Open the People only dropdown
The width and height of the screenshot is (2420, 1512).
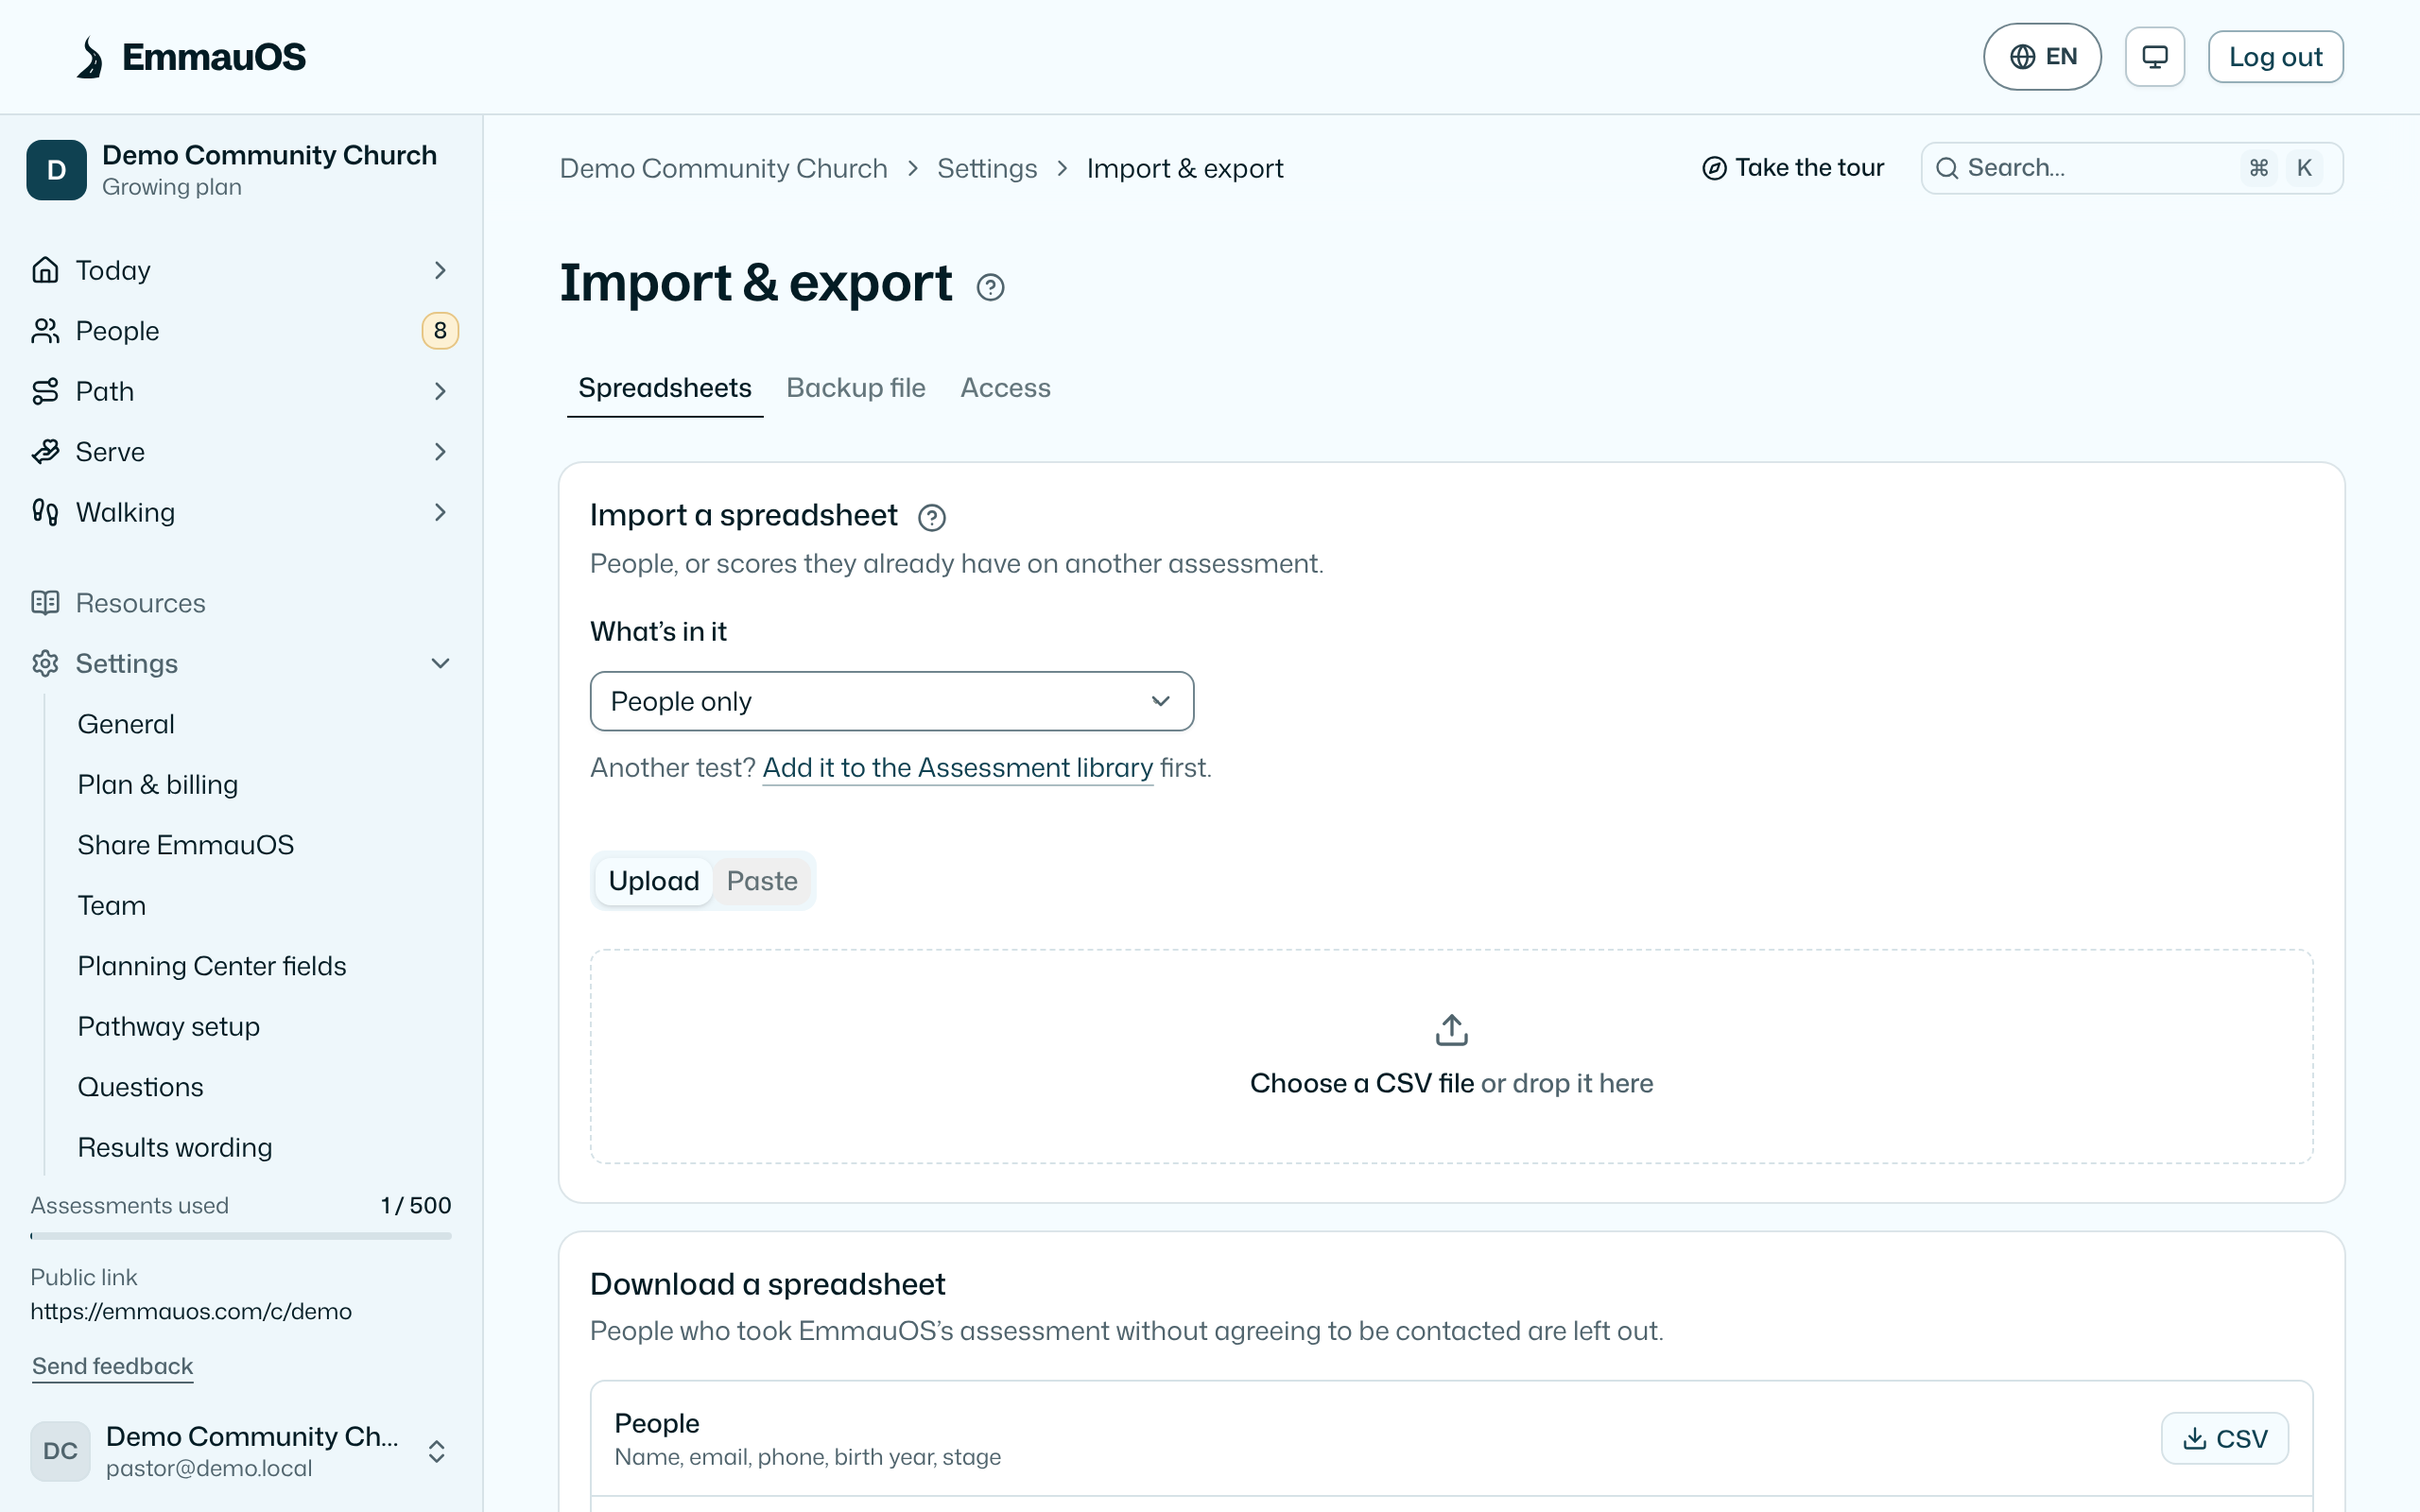[892, 701]
